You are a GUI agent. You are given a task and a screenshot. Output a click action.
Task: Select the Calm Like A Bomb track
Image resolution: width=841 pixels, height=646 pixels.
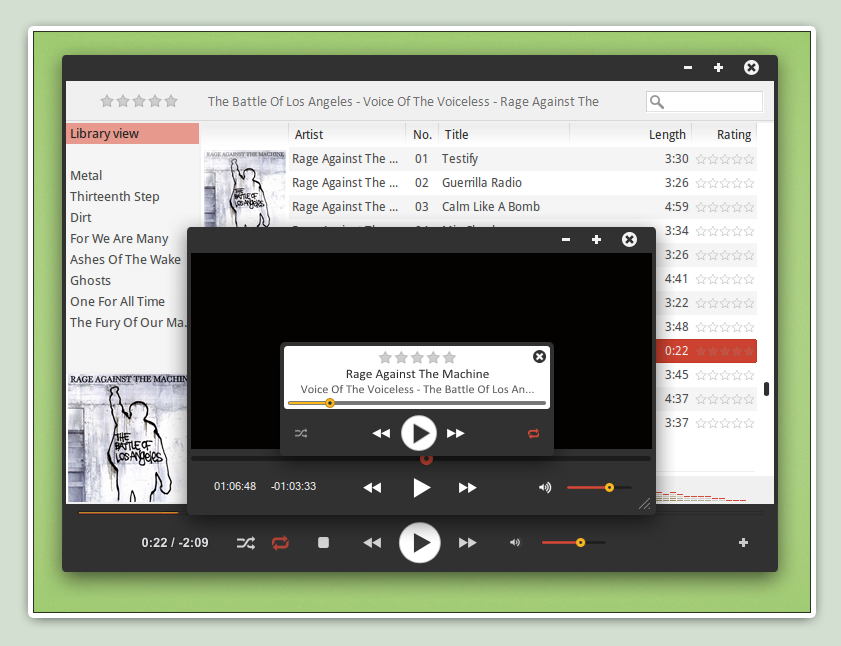click(x=523, y=207)
